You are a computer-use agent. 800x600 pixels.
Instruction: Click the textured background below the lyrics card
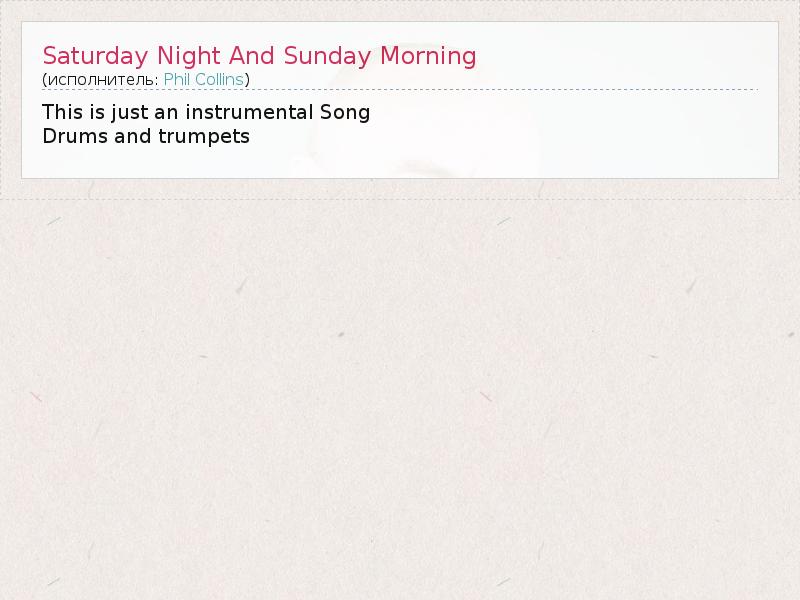tap(400, 400)
